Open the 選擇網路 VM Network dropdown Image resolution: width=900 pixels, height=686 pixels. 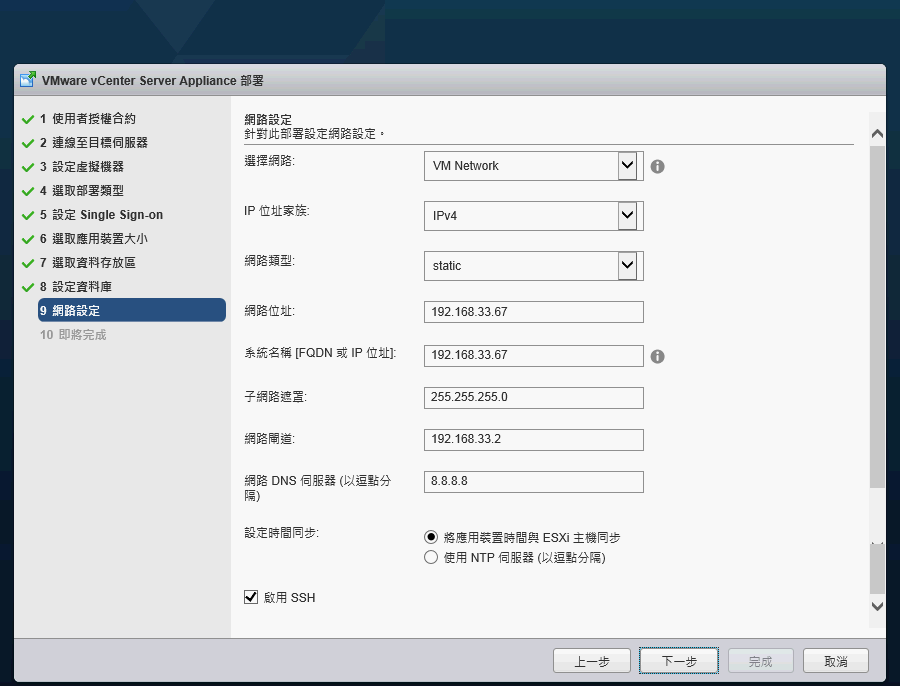(533, 166)
